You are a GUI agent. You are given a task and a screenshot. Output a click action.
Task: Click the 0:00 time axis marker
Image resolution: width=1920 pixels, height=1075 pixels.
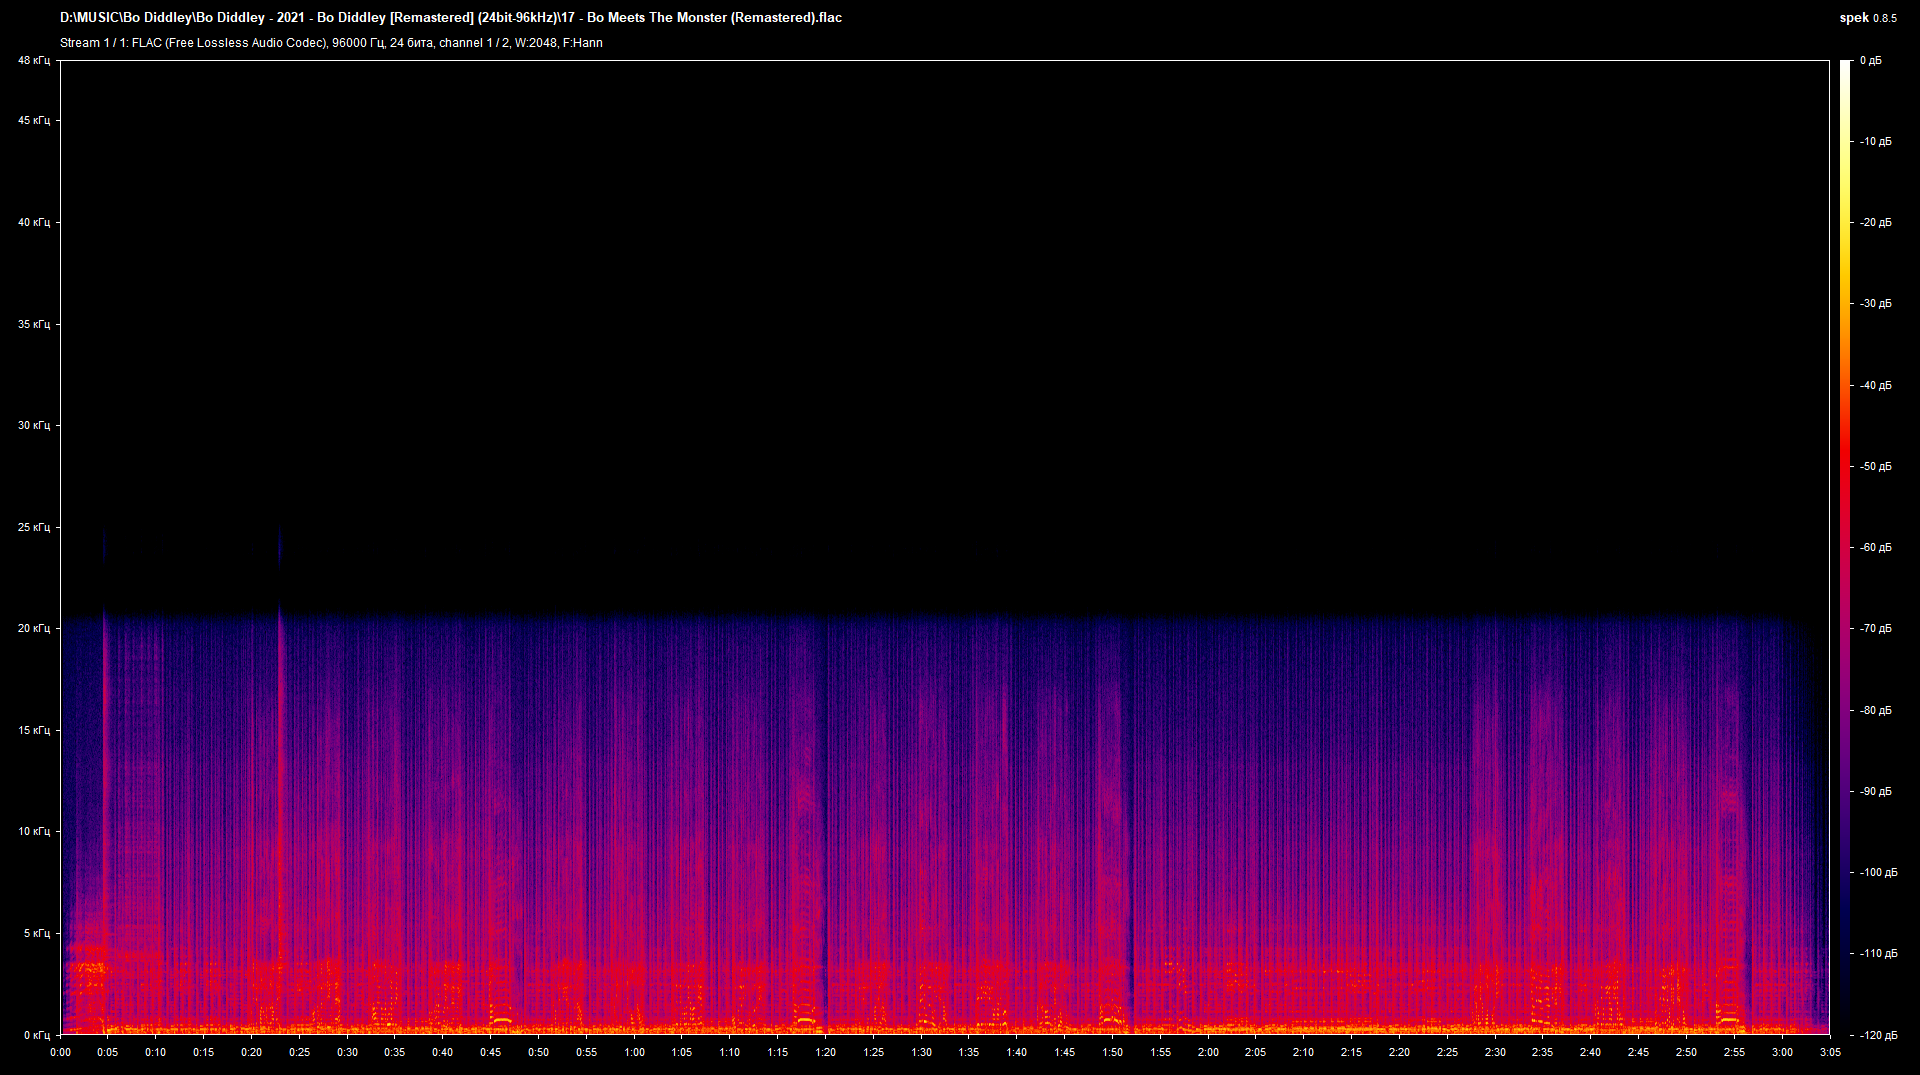coord(60,1052)
